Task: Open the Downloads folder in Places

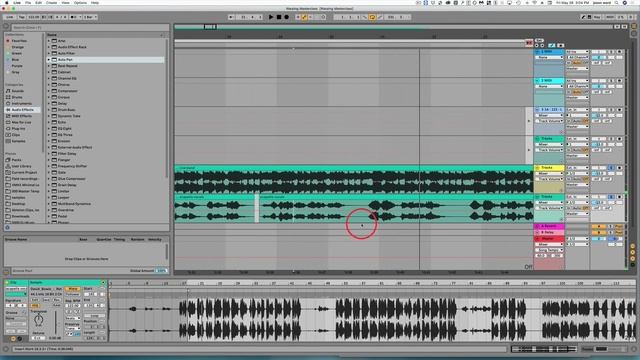Action: tap(20, 216)
